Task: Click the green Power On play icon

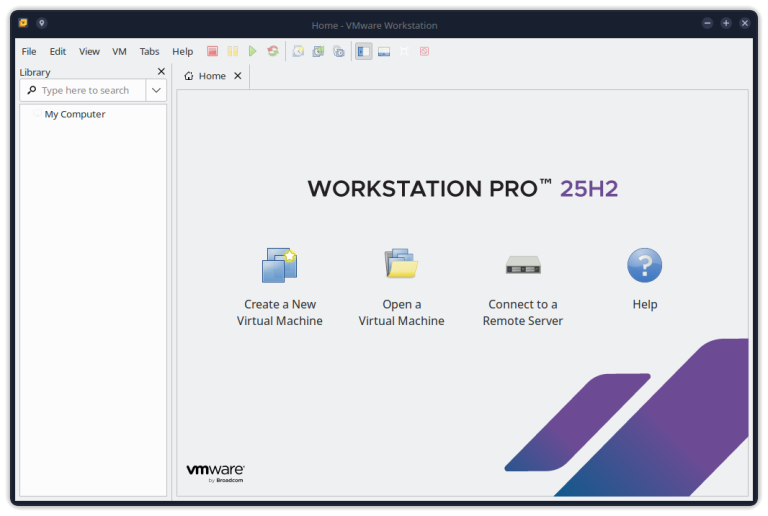Action: coord(253,51)
